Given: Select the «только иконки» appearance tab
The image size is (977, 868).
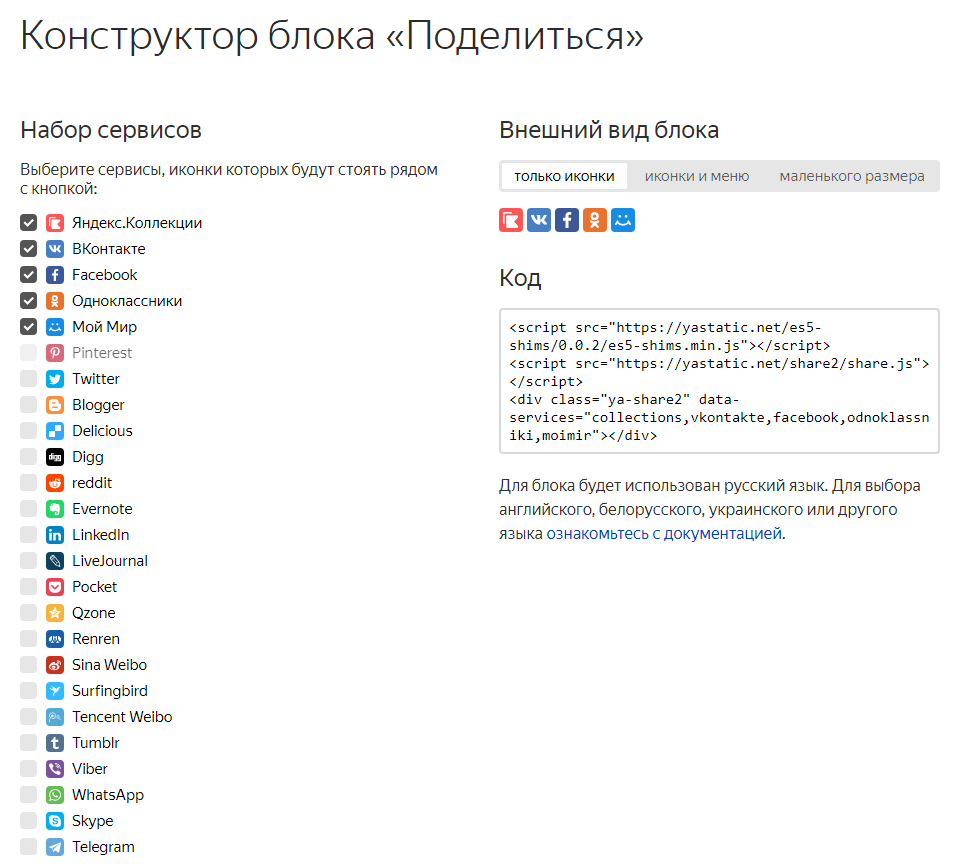Looking at the screenshot, I should point(565,176).
